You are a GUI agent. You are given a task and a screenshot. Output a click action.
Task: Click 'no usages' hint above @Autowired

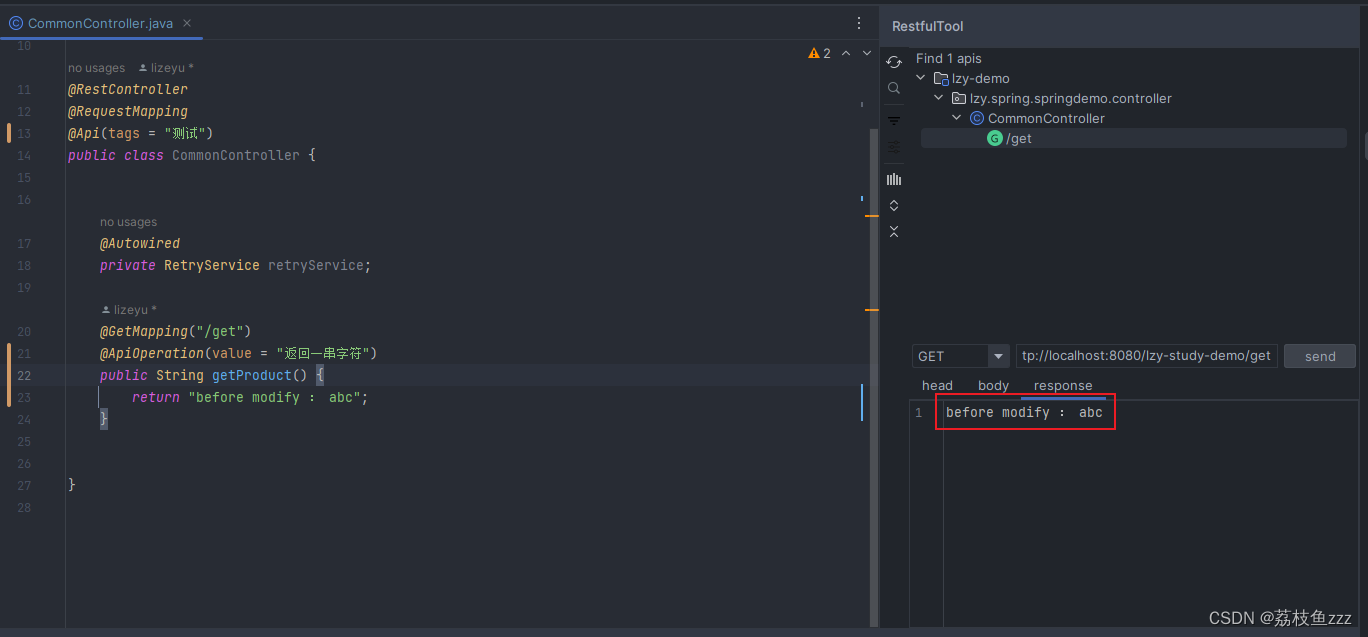(128, 222)
